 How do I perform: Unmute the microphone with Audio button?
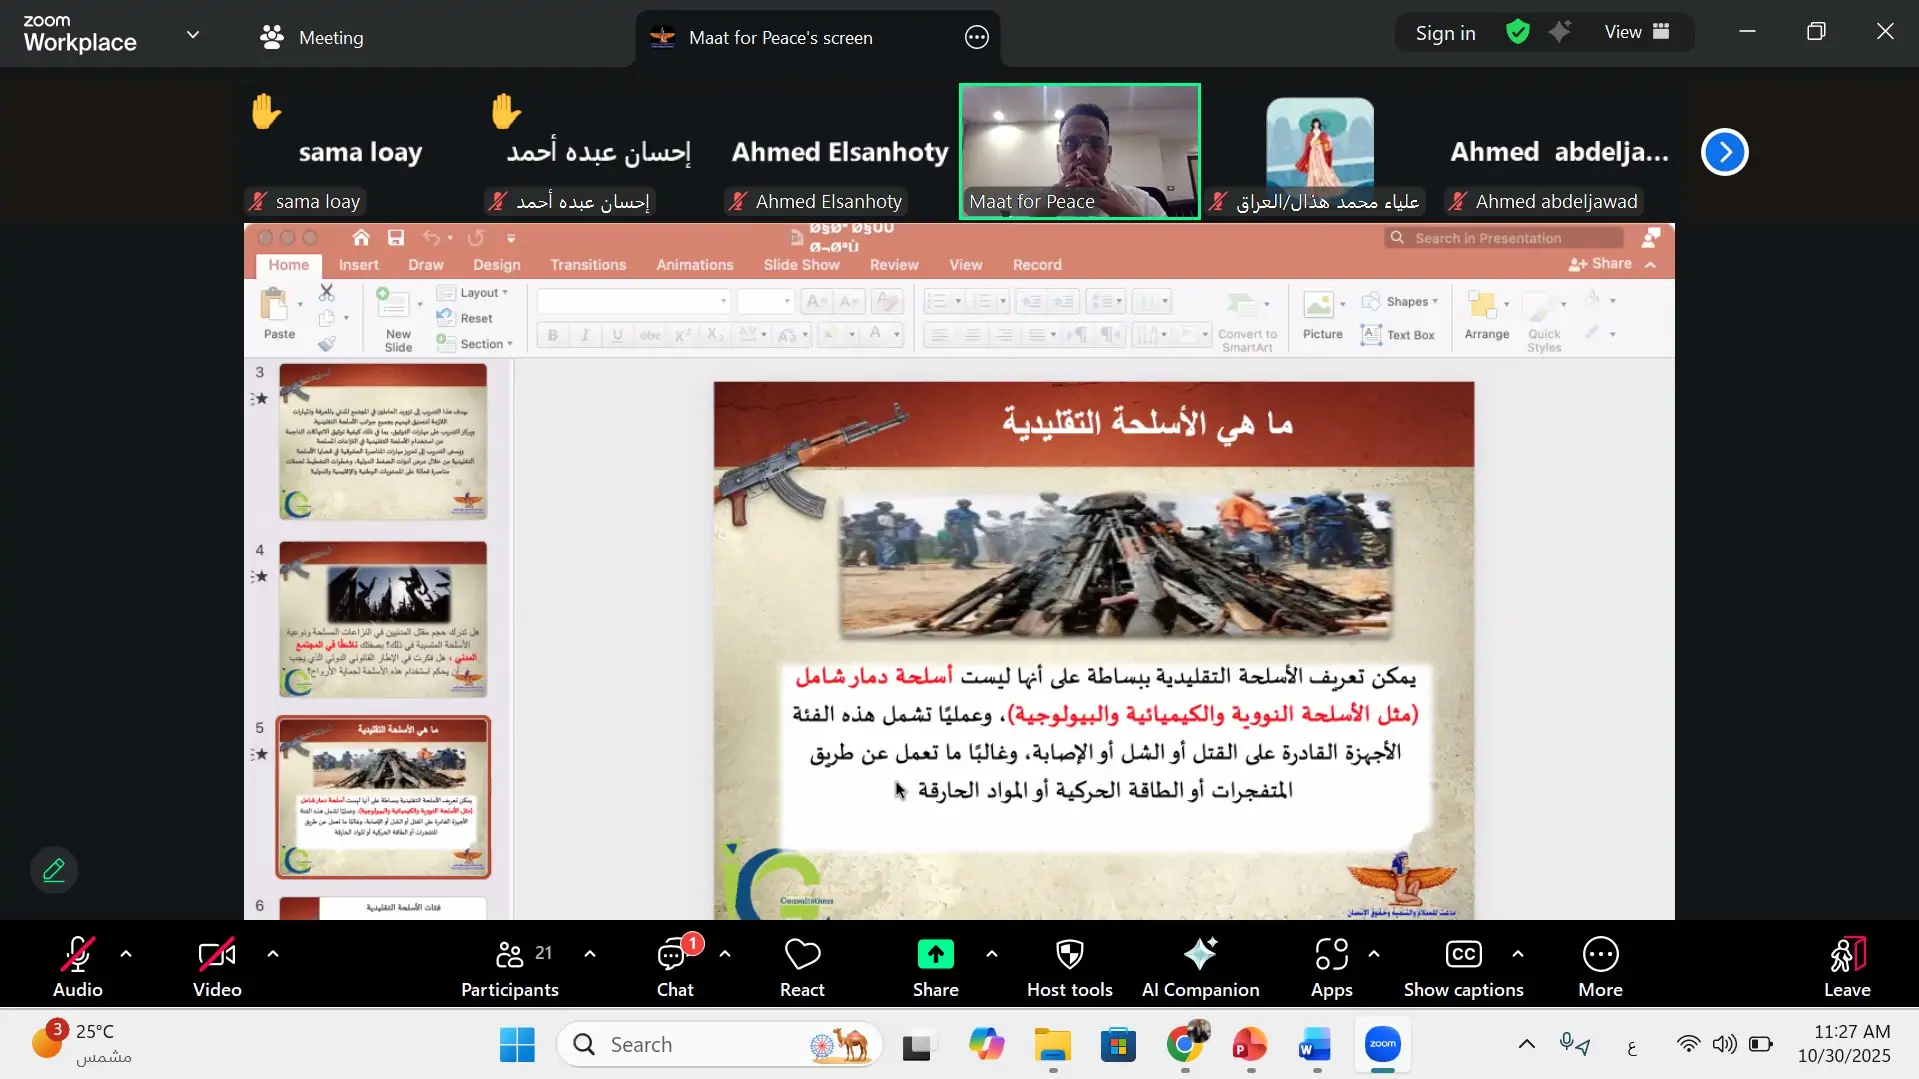pyautogui.click(x=77, y=966)
